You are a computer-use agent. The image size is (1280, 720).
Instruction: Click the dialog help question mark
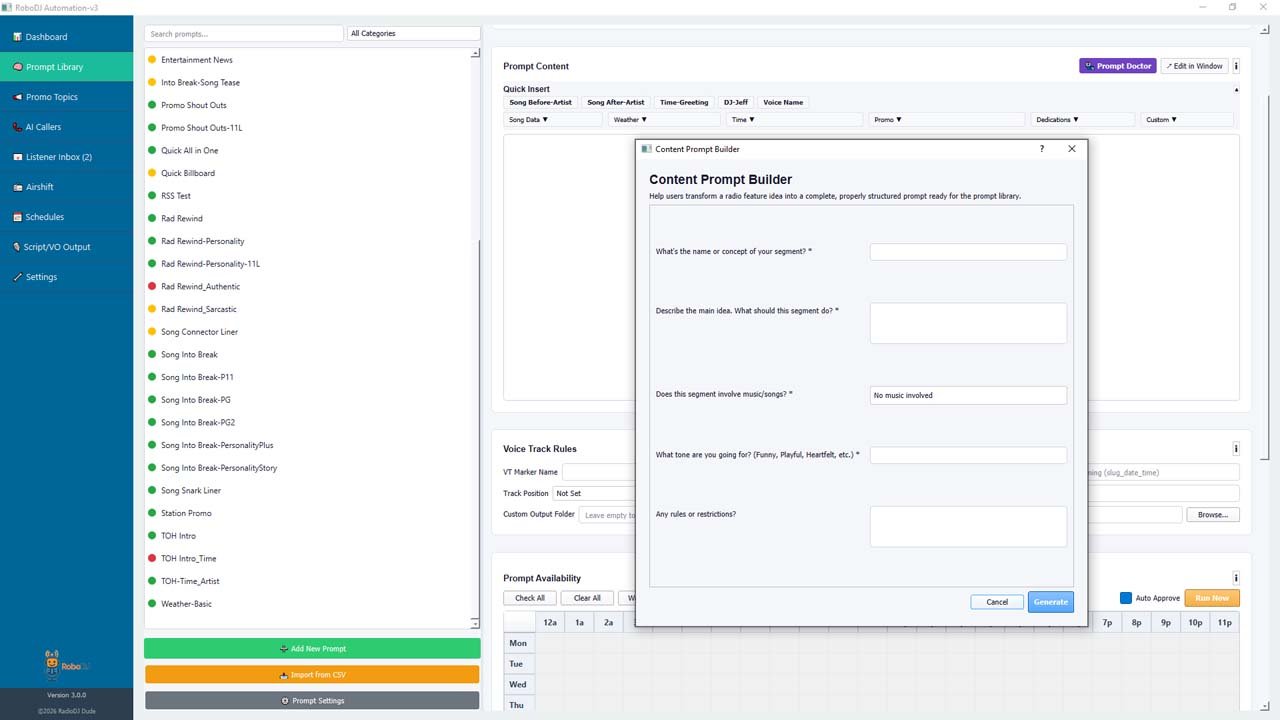pos(1041,149)
